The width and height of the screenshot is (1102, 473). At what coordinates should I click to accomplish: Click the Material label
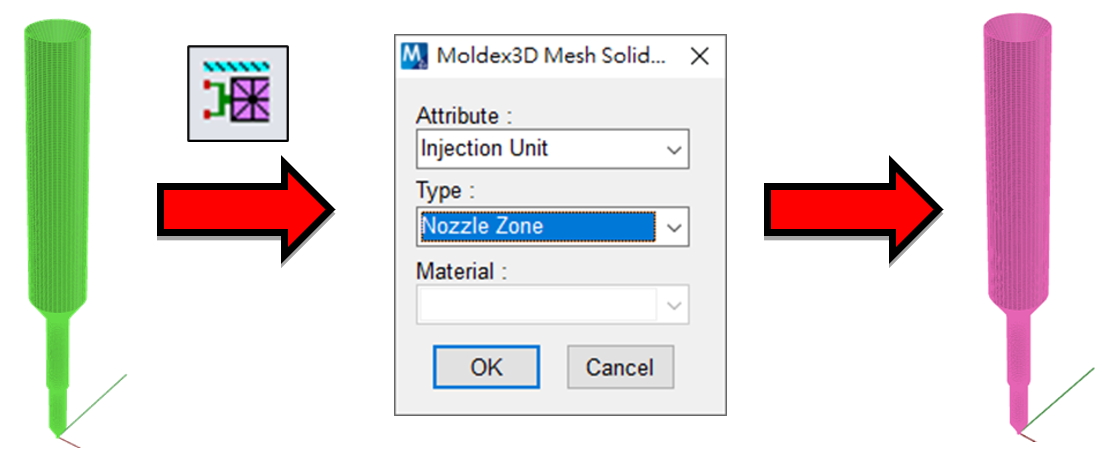click(x=460, y=271)
